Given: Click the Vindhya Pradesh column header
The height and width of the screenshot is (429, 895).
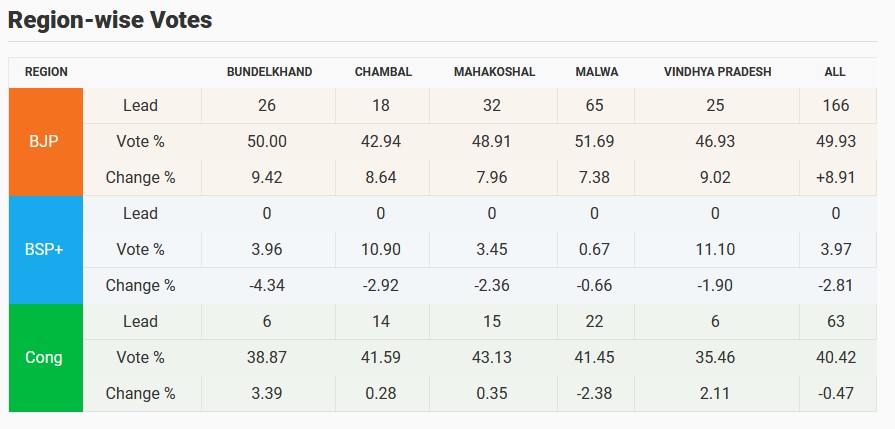Looking at the screenshot, I should 716,72.
